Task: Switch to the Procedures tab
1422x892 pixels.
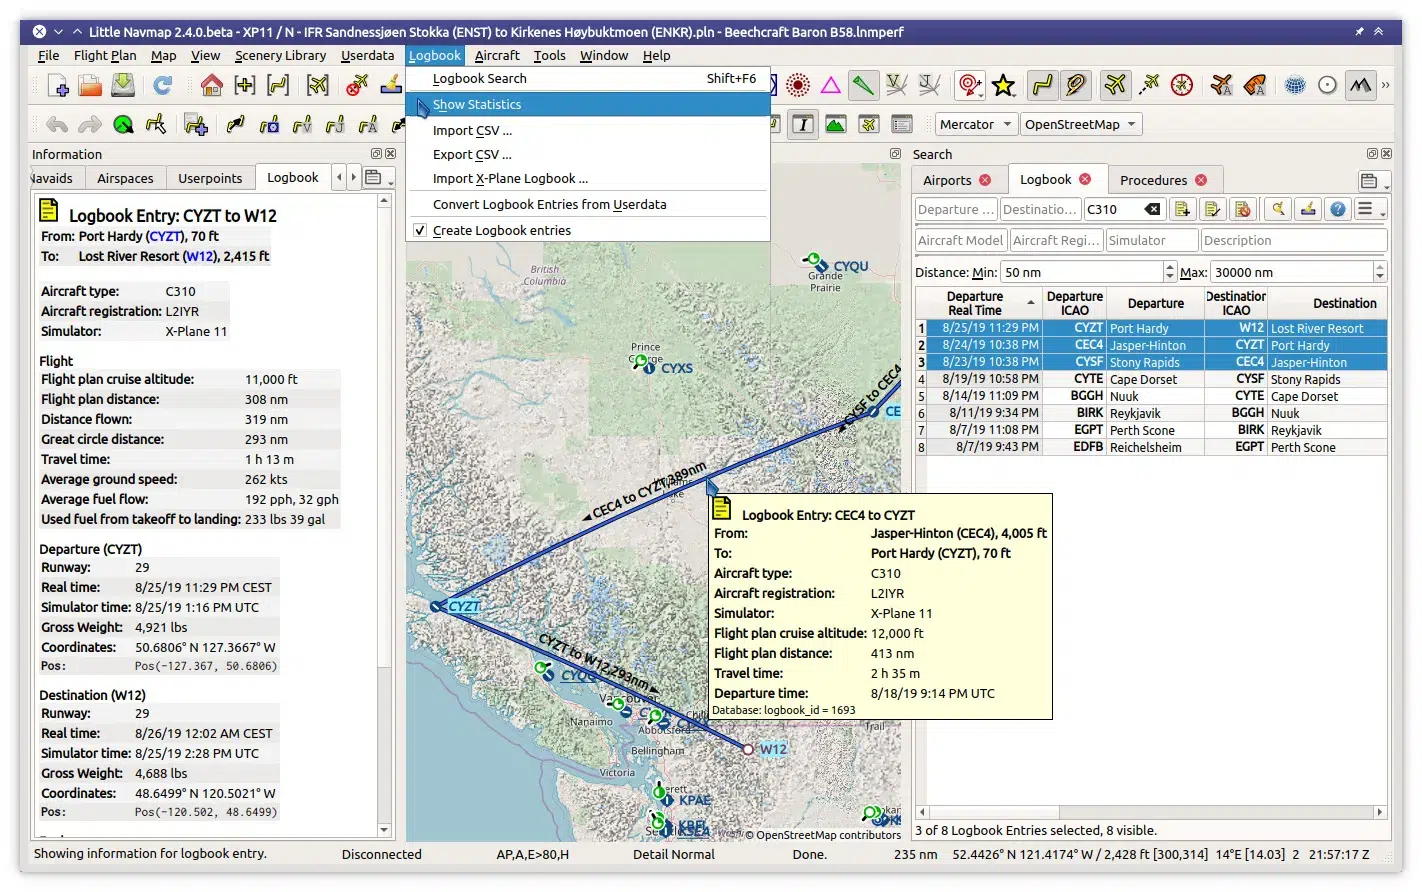Action: [1153, 181]
